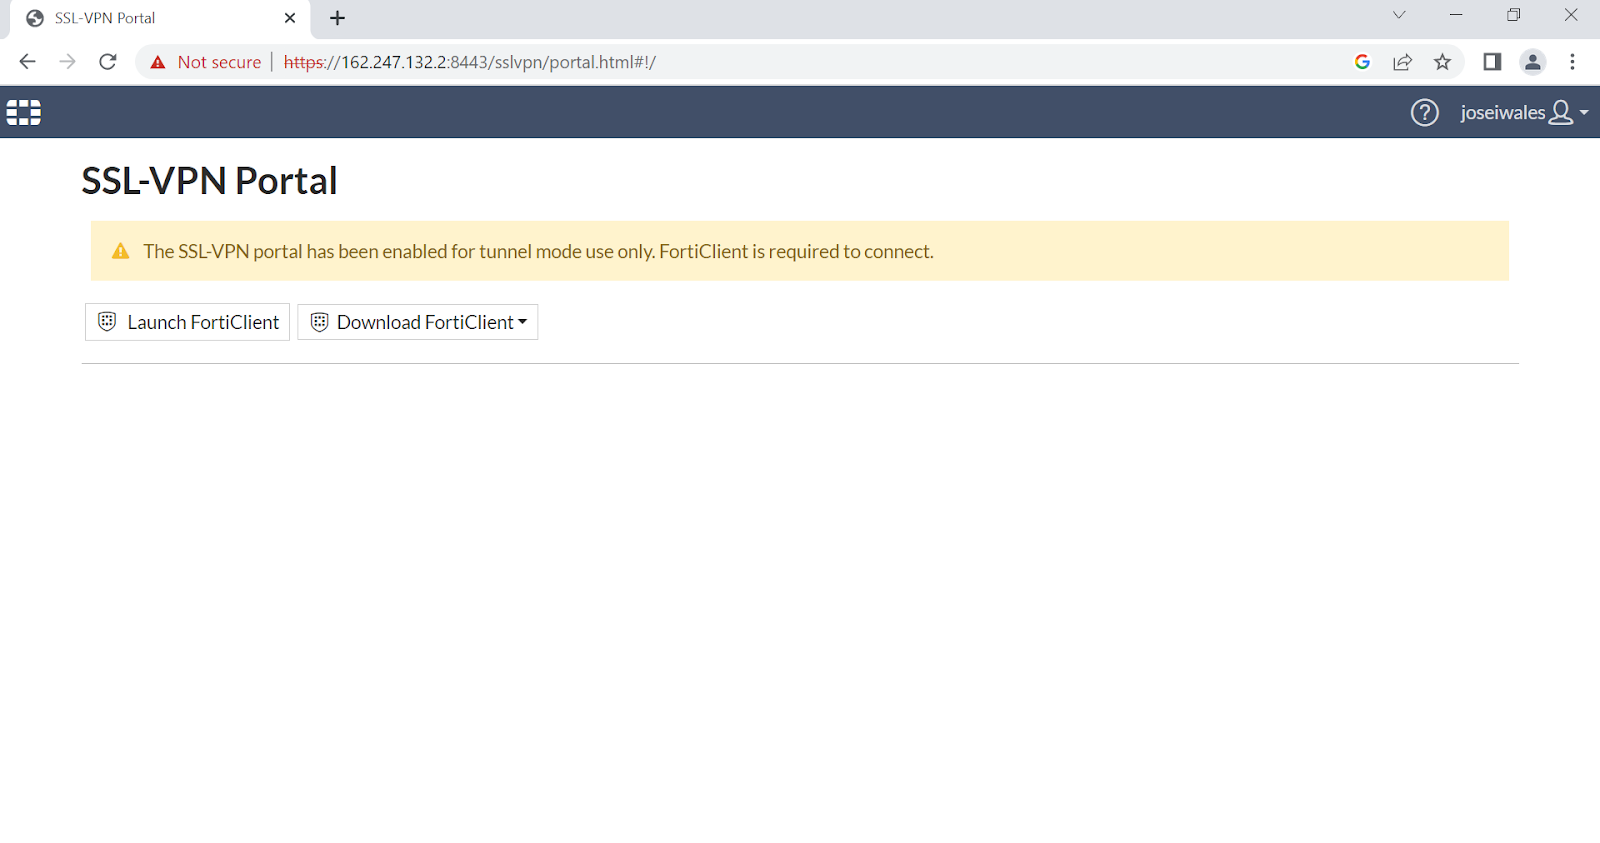Go back with the browser back arrow

27,62
